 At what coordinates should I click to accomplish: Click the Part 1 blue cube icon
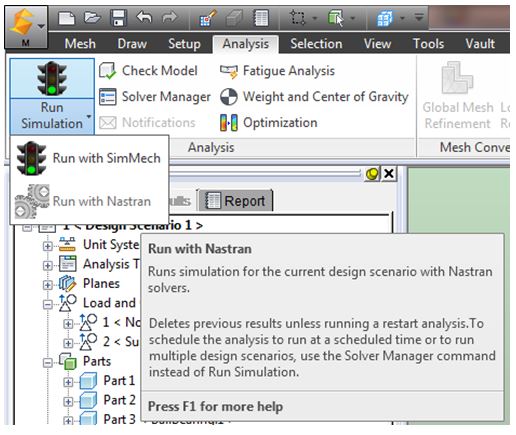point(88,381)
